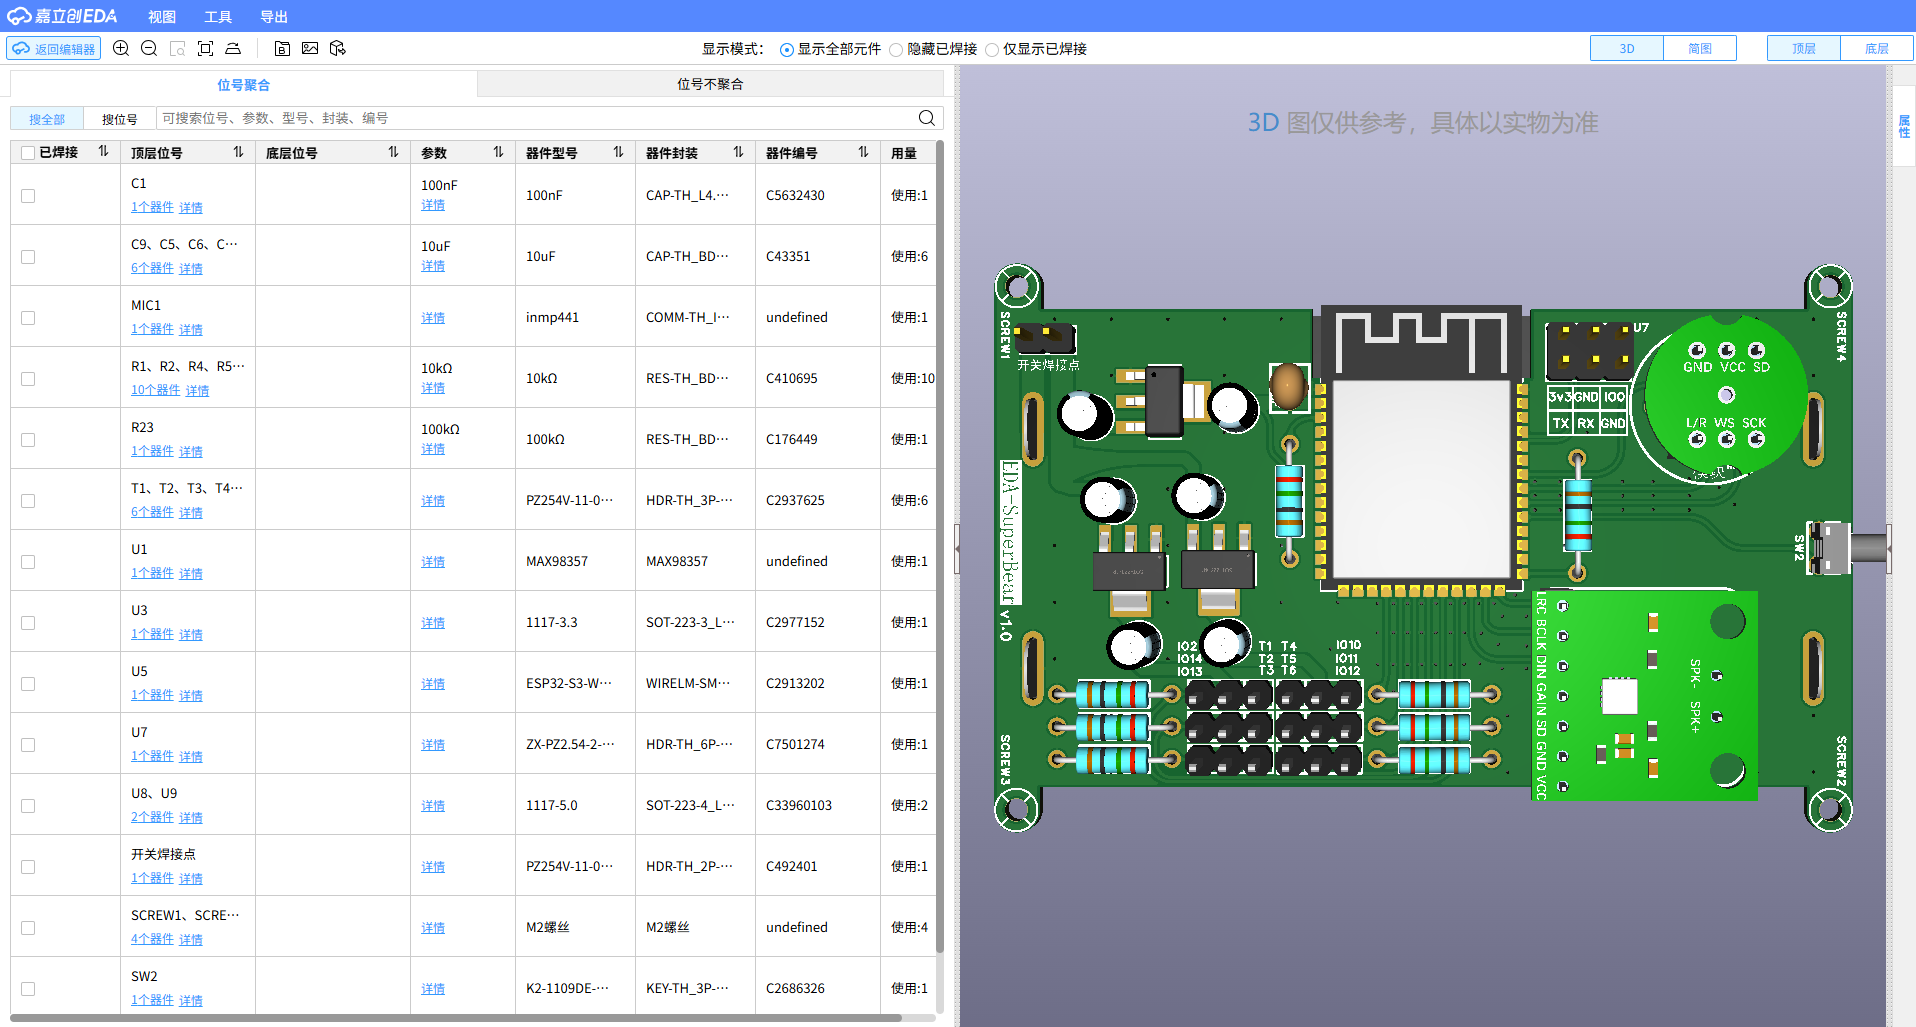Switch to the 位号不聚合 tab
1916x1027 pixels.
click(710, 84)
